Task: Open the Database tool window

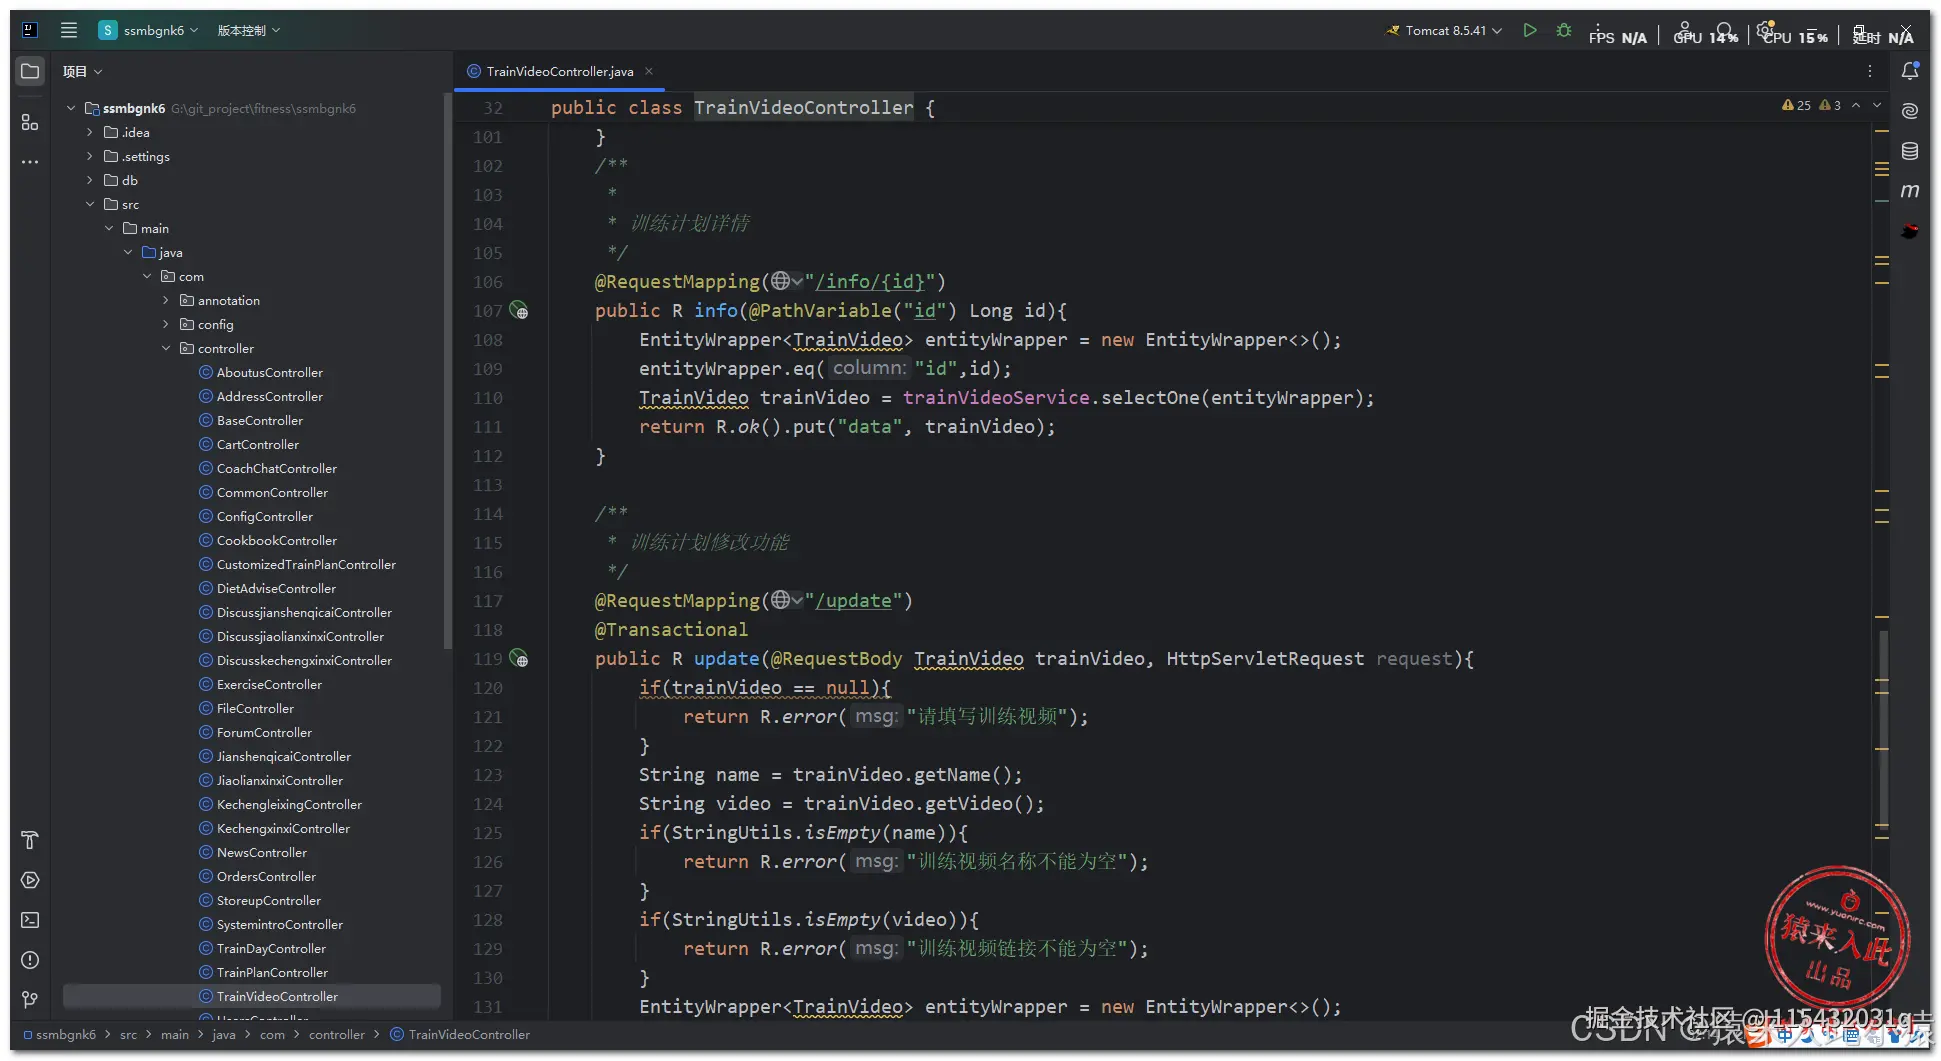Action: [x=1910, y=151]
